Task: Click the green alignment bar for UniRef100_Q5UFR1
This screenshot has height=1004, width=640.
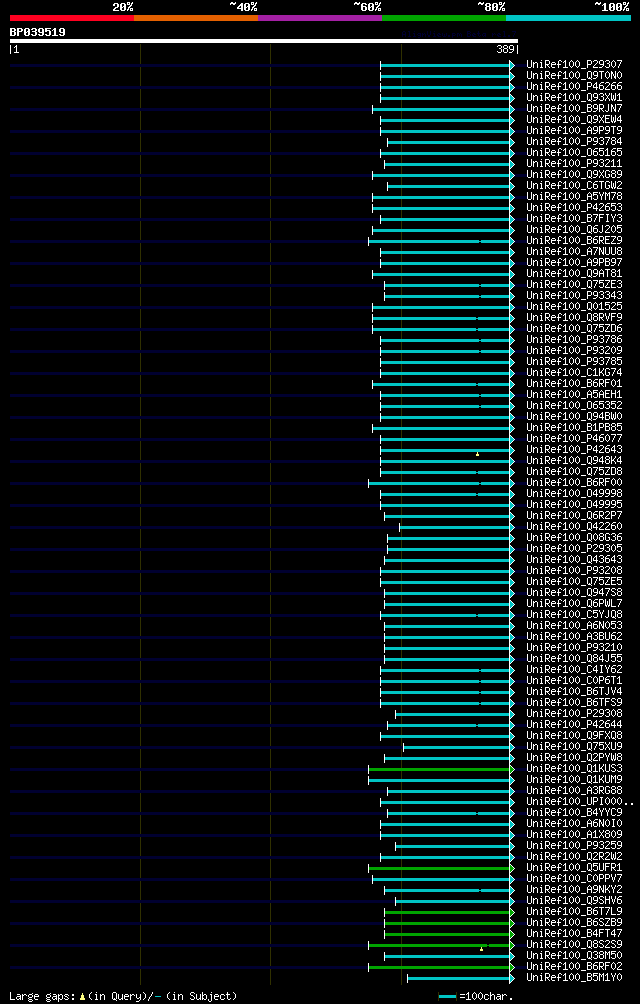Action: coord(439,868)
